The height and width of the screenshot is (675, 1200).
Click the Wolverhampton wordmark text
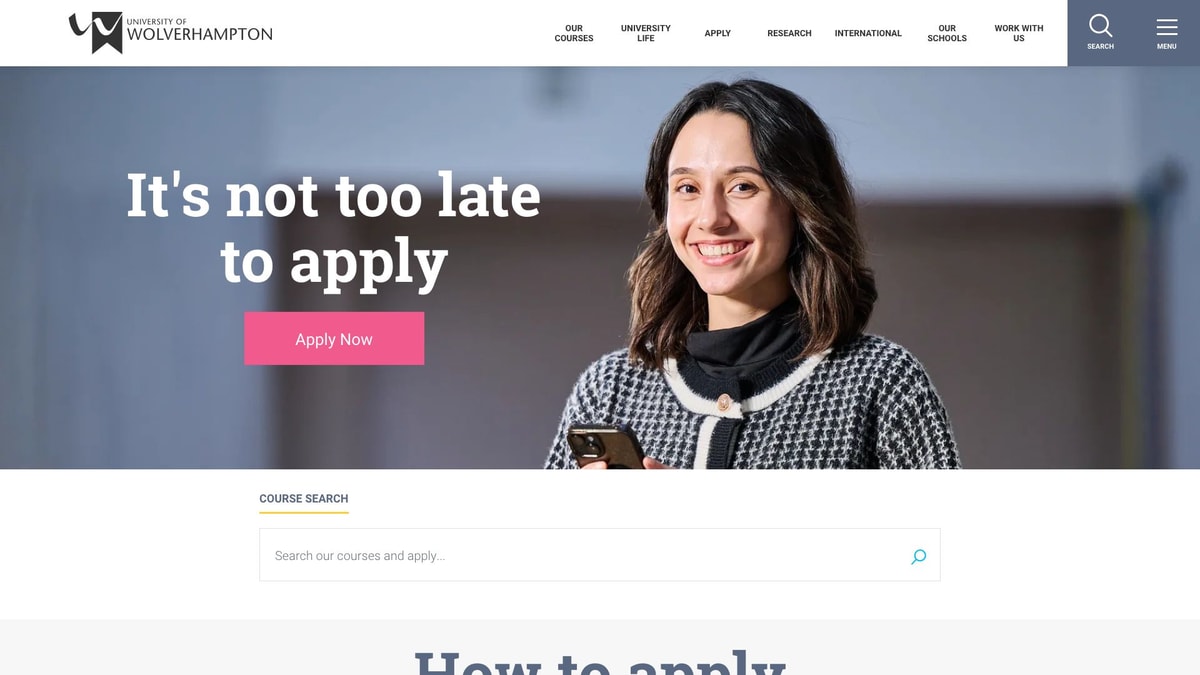200,35
